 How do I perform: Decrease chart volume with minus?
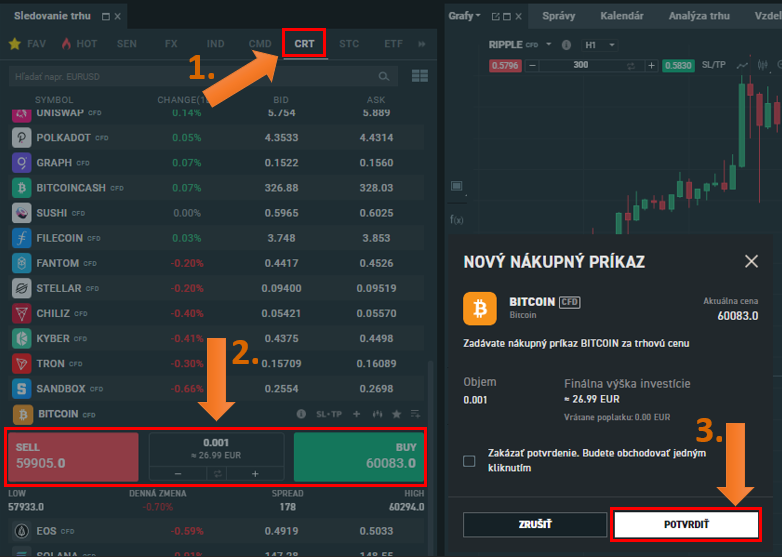(532, 65)
